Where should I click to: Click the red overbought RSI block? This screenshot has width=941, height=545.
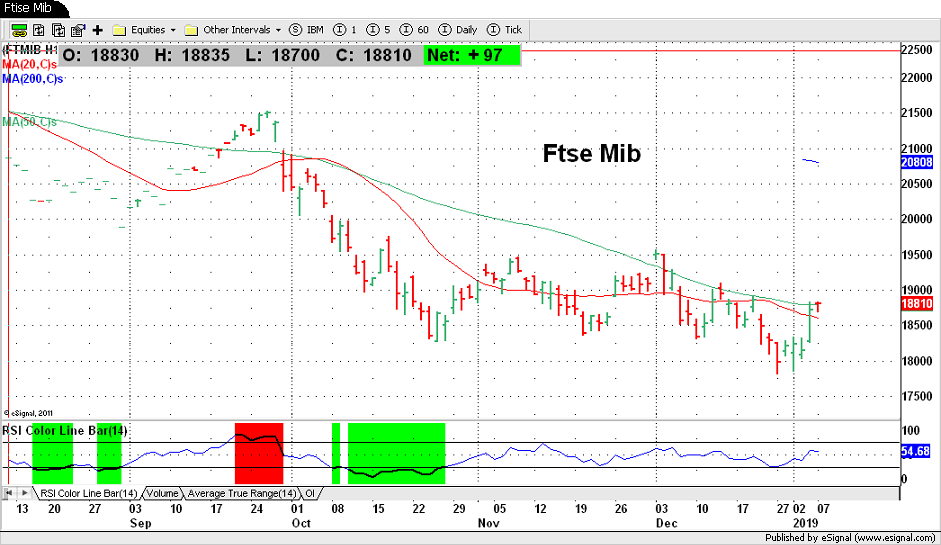[259, 453]
